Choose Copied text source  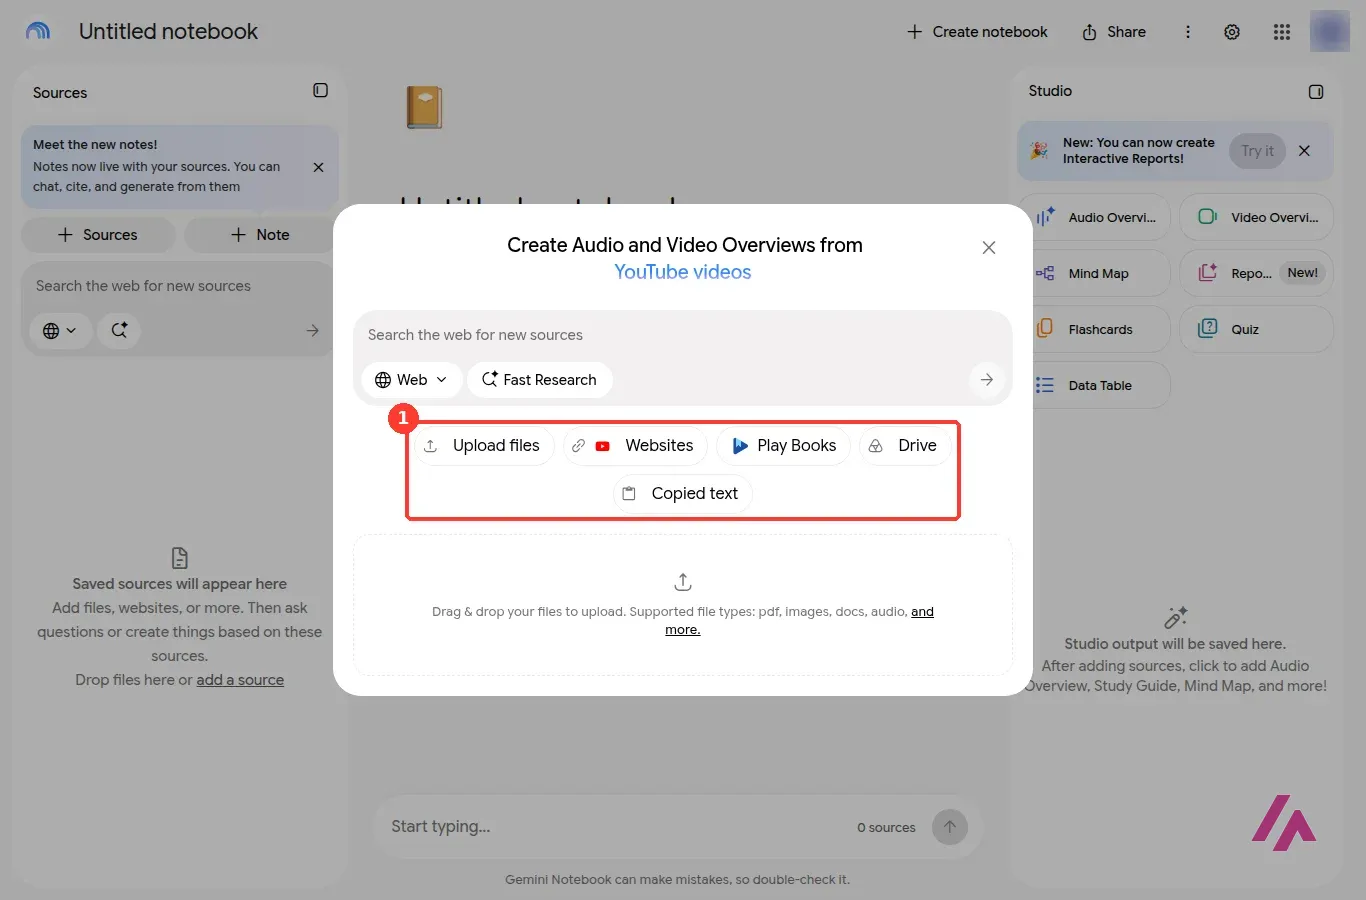(682, 494)
